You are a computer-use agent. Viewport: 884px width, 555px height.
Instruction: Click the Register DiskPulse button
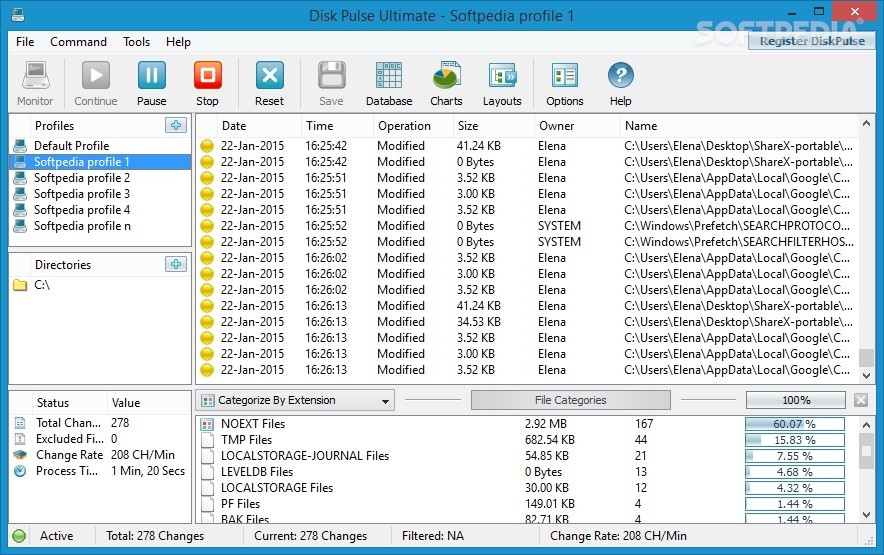812,41
